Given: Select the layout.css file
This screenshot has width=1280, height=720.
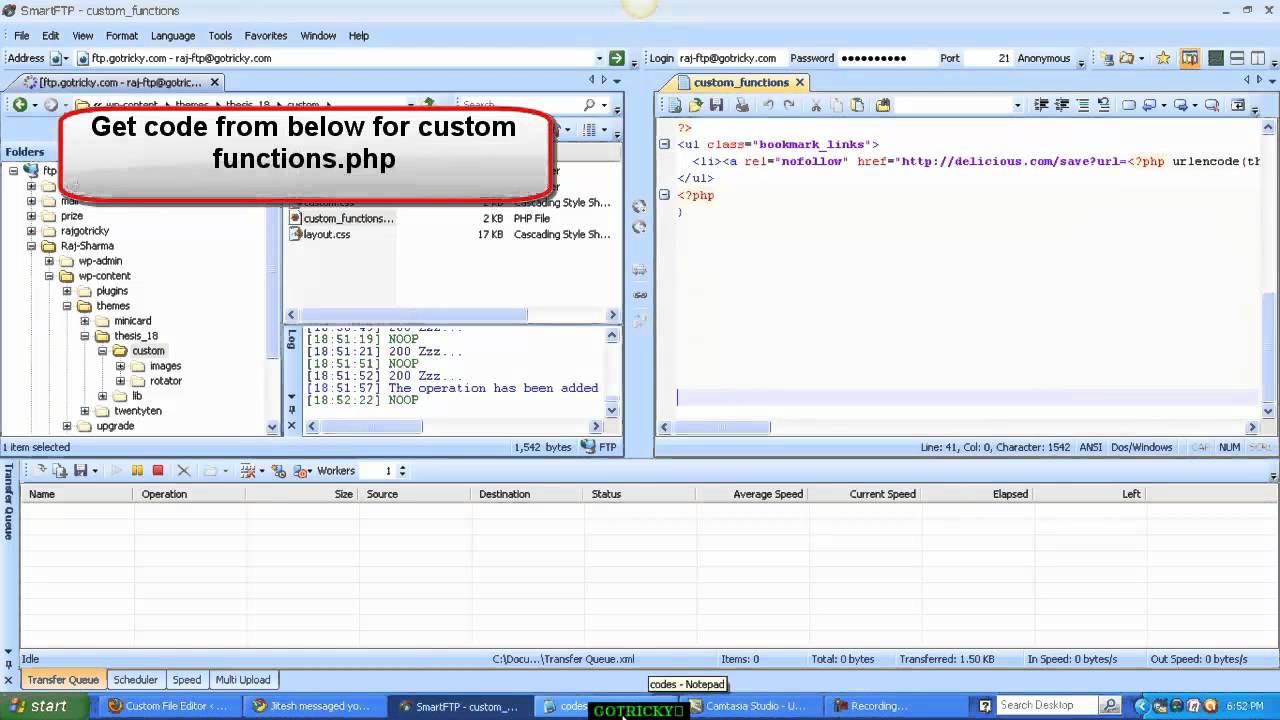Looking at the screenshot, I should click(327, 235).
